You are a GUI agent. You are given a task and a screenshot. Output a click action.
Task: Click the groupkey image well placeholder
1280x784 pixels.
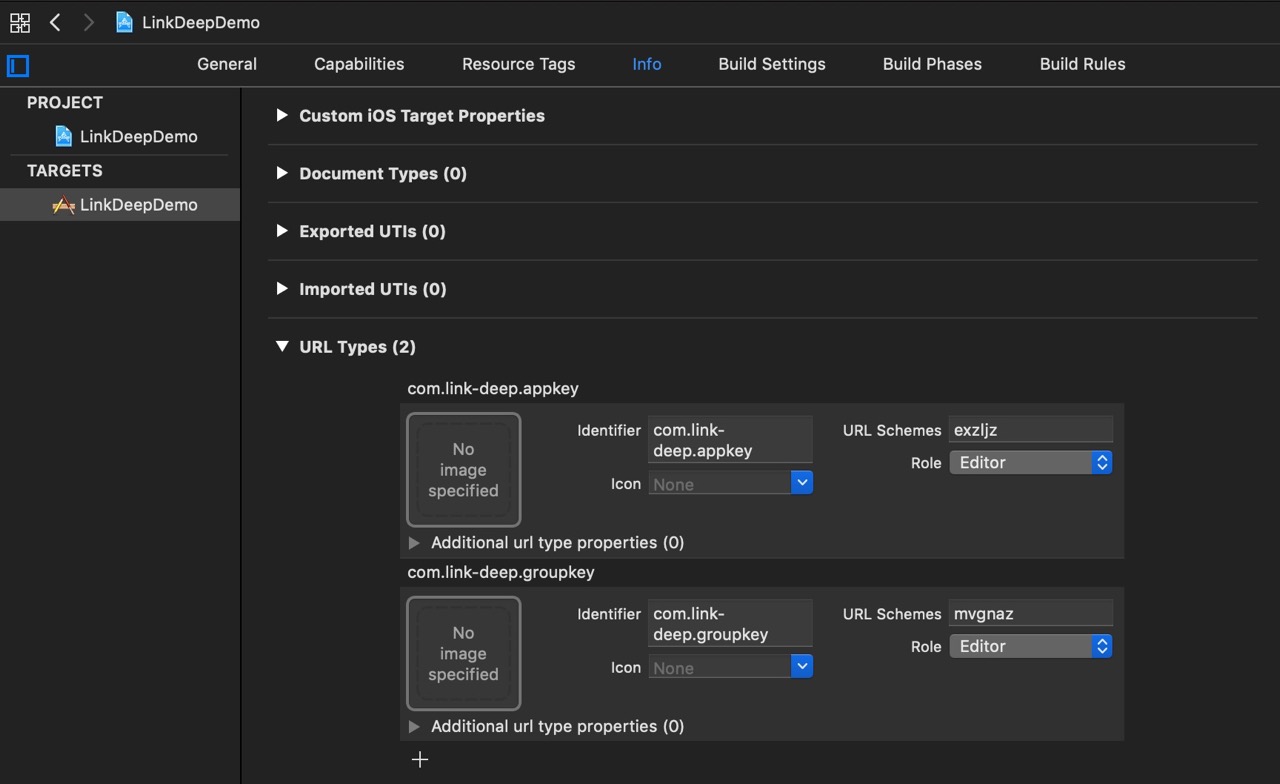(x=464, y=654)
